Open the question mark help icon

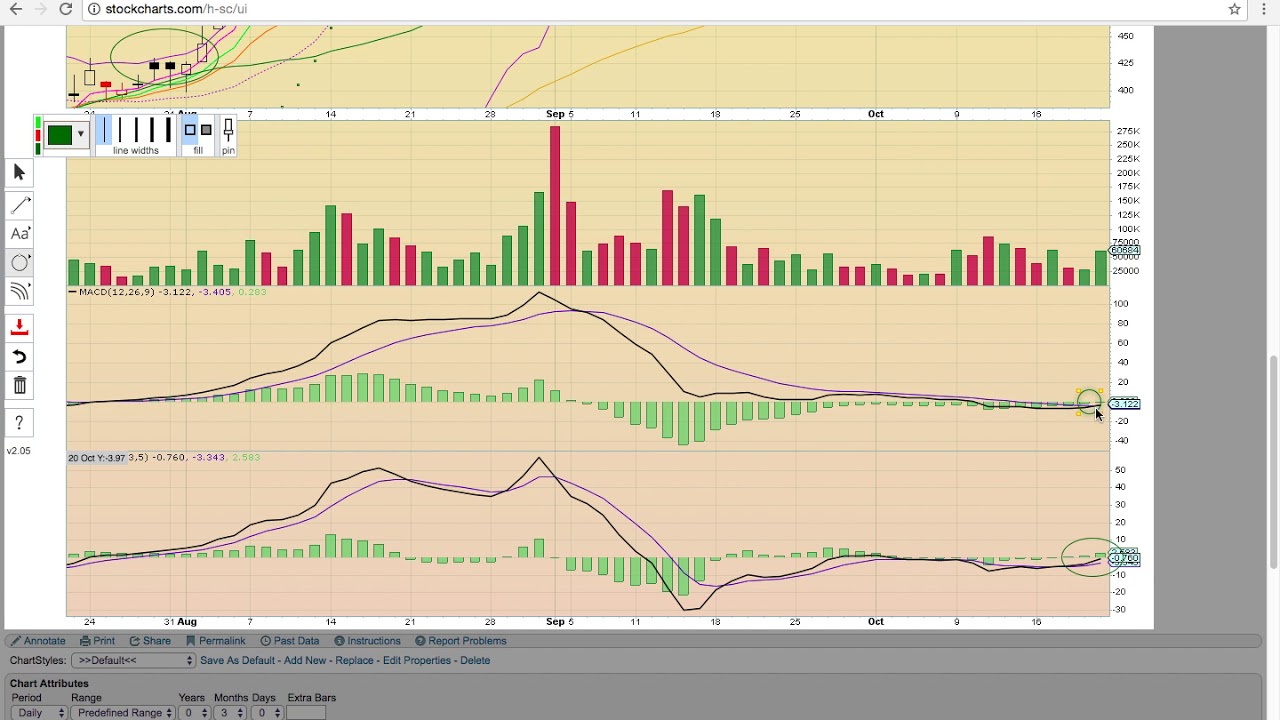pyautogui.click(x=19, y=423)
